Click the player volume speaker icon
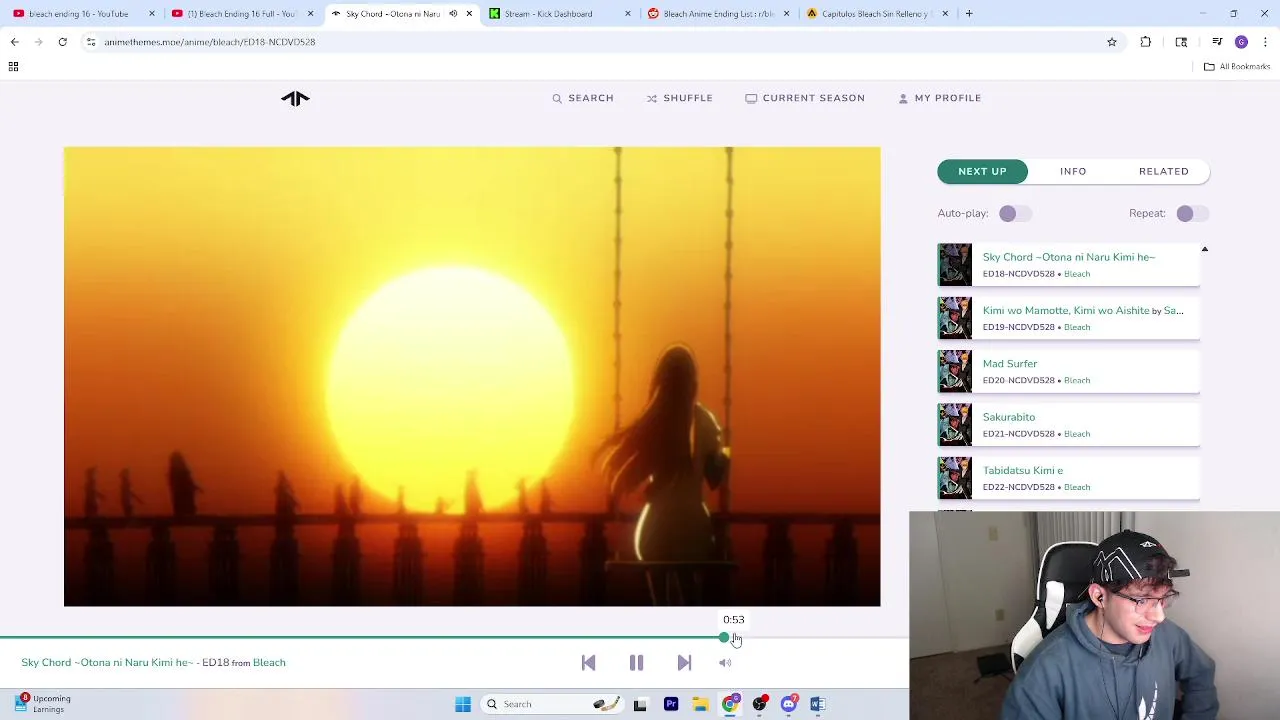Screen dimensions: 1280x720 click(x=725, y=663)
